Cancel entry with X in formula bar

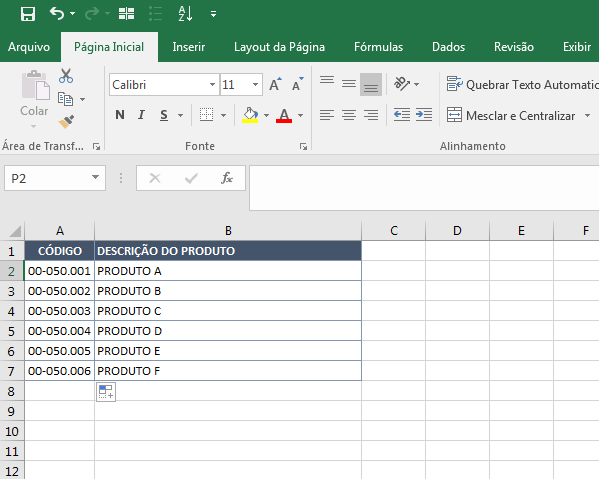pos(155,178)
